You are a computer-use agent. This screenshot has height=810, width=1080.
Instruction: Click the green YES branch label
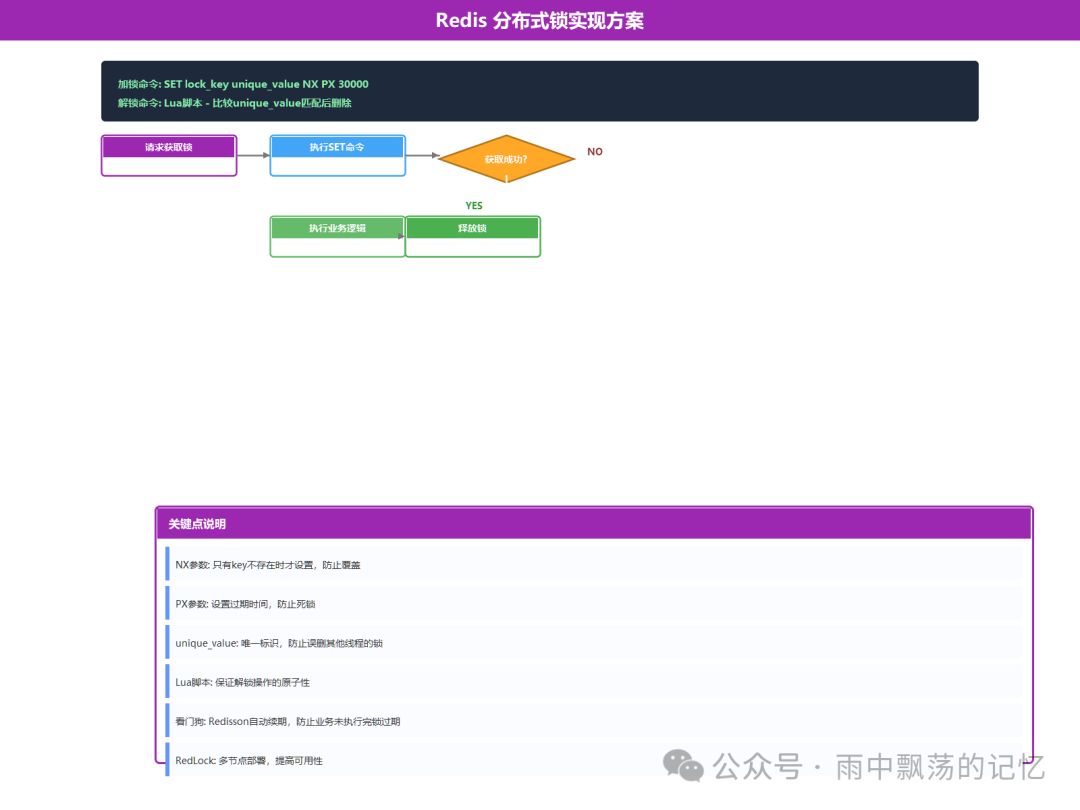pos(473,205)
